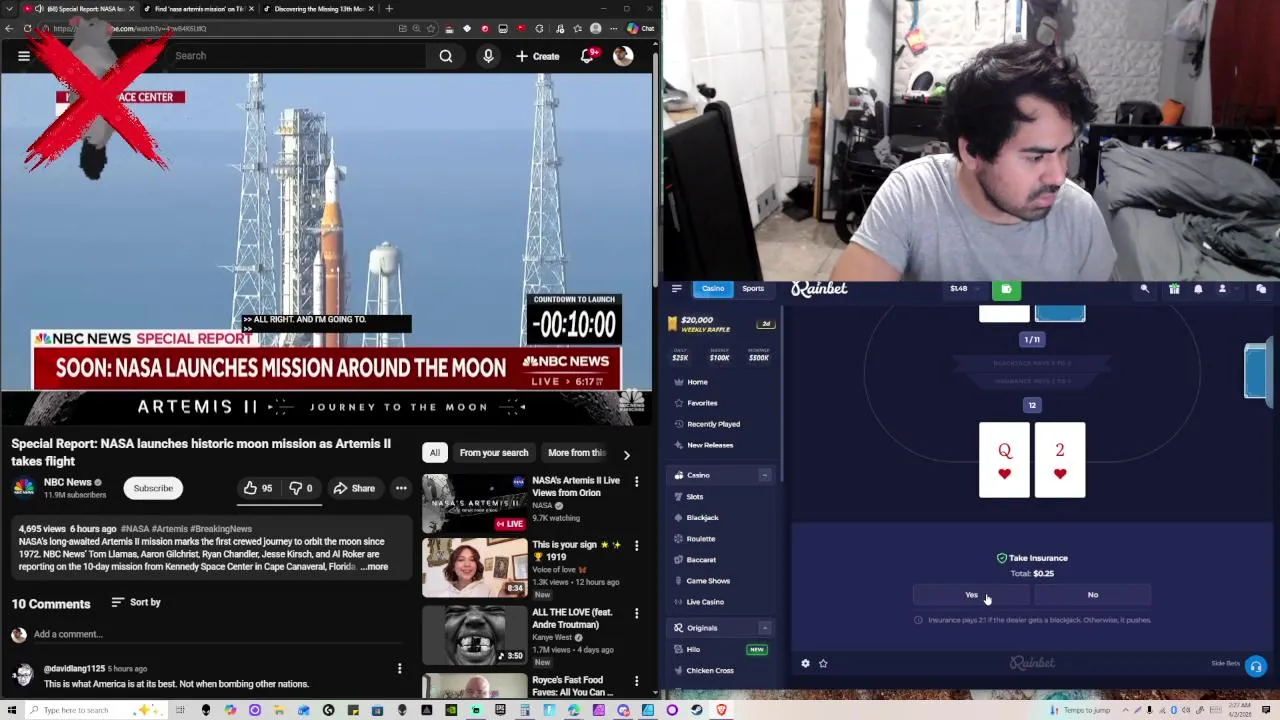Open YouTube notifications bell
The width and height of the screenshot is (1280, 720).
(588, 56)
